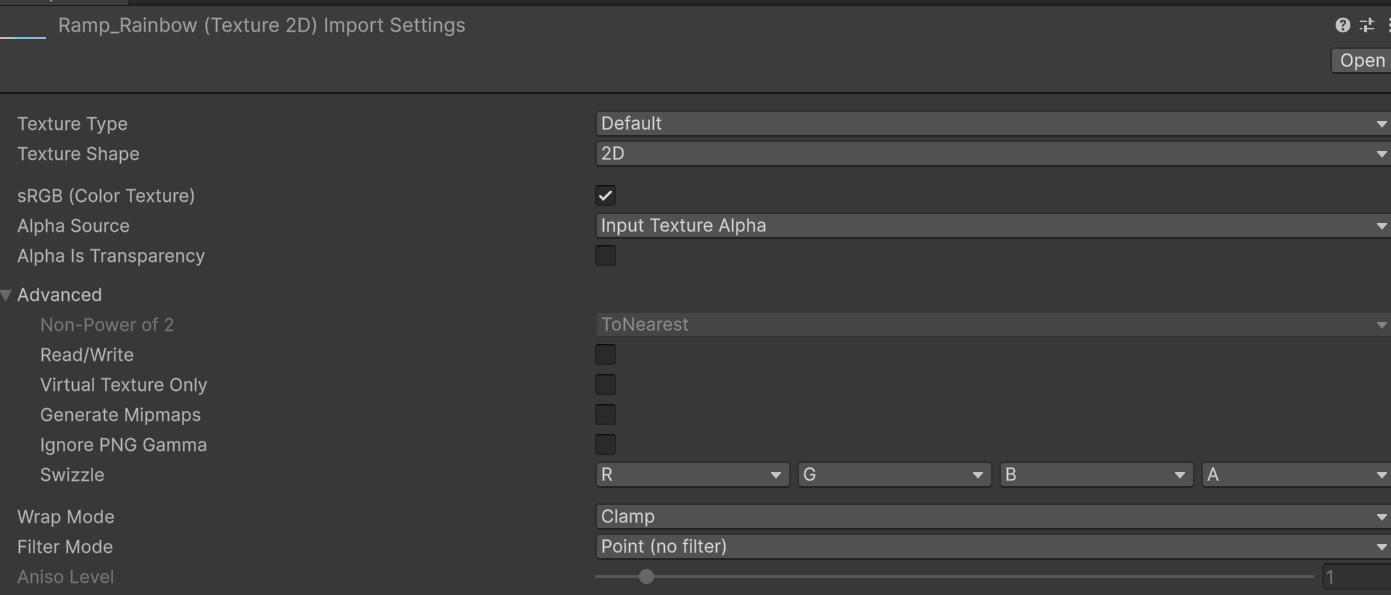The image size is (1391, 595).
Task: Enable the Read/Write checkbox
Action: (x=605, y=355)
